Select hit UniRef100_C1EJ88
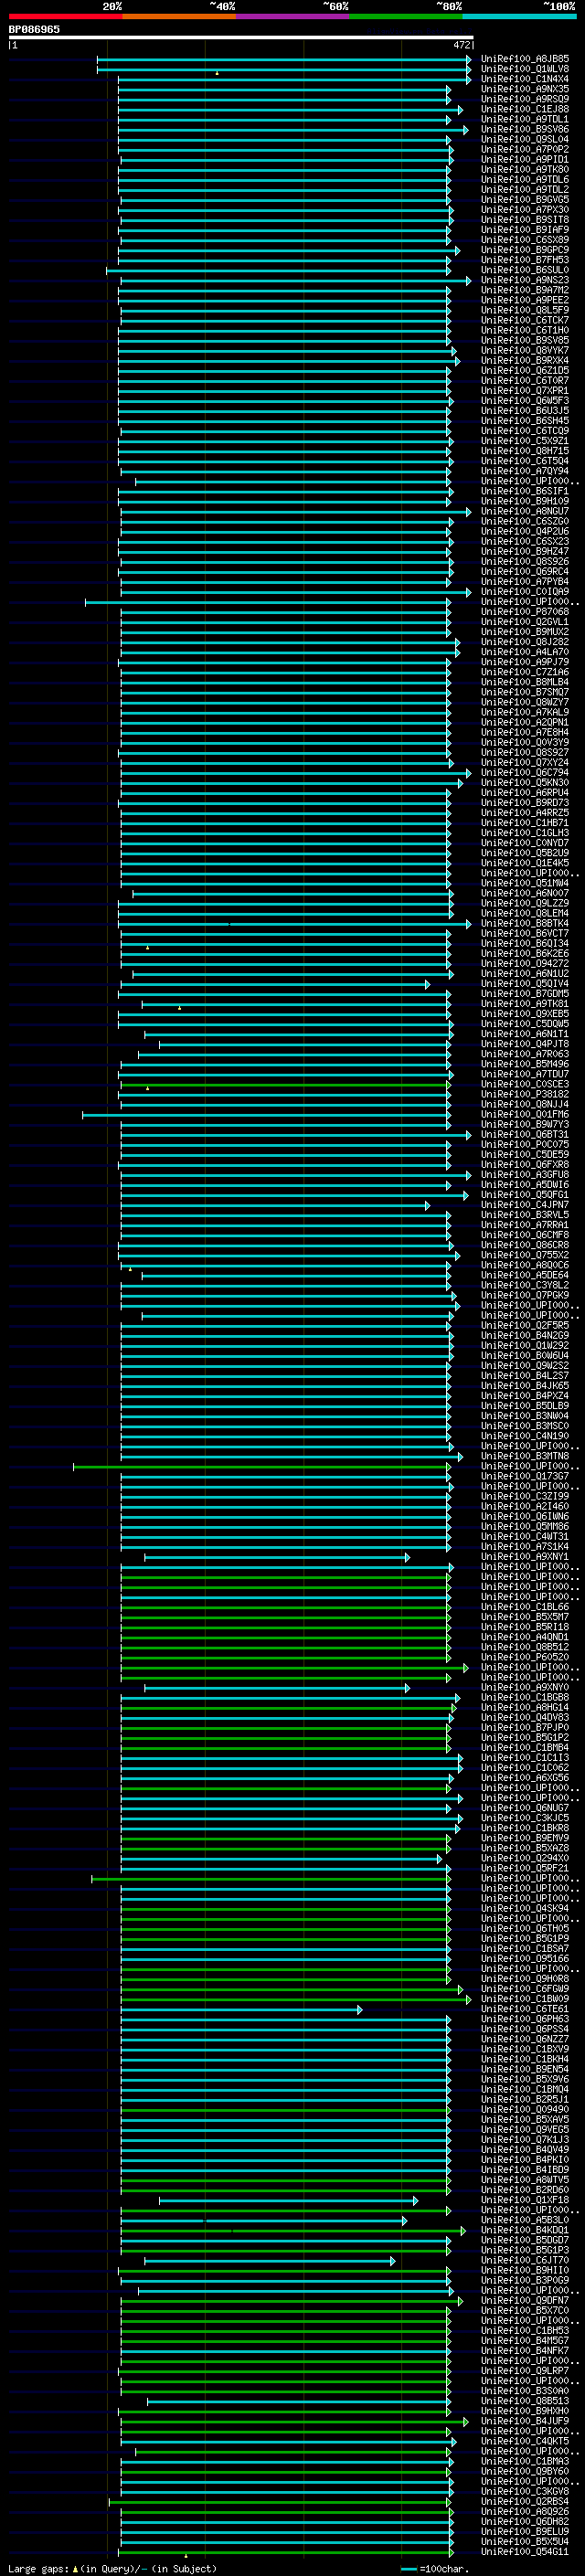 (x=525, y=109)
